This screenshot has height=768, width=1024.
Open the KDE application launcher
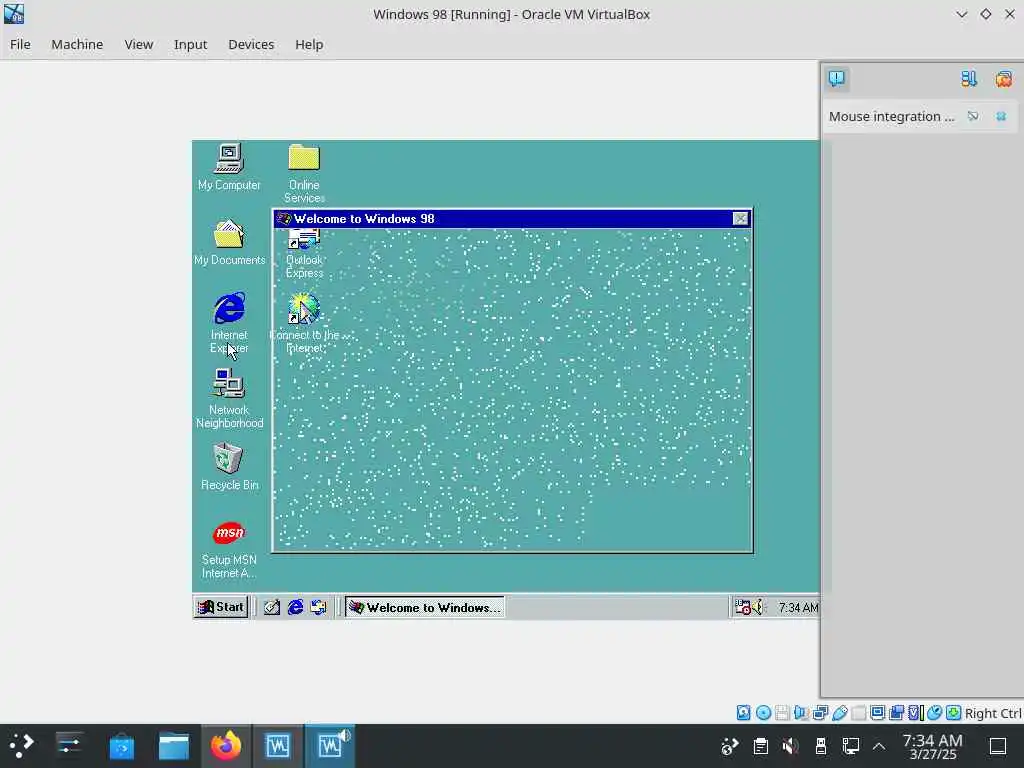(22, 745)
